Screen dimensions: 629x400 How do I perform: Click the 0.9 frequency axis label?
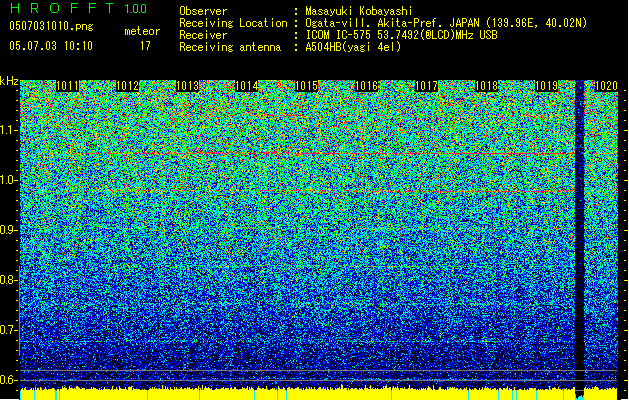click(8, 230)
